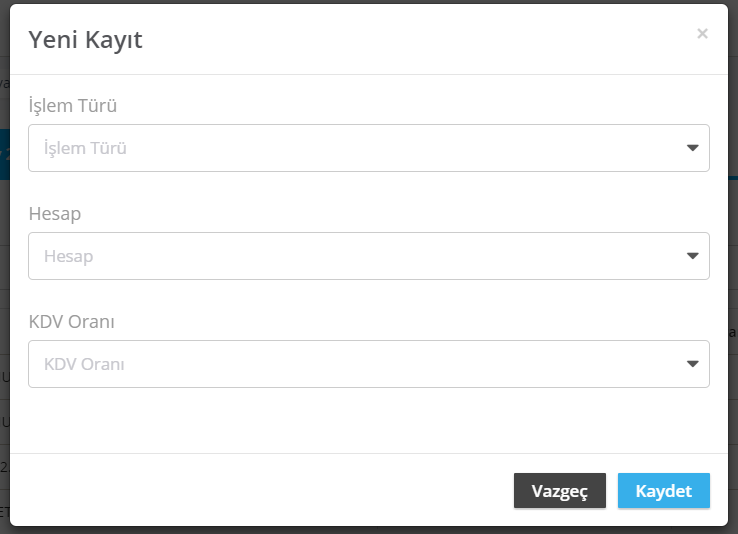Screen dimensions: 738x534
Task: Save the record with Kaydet button
Action: (x=664, y=491)
